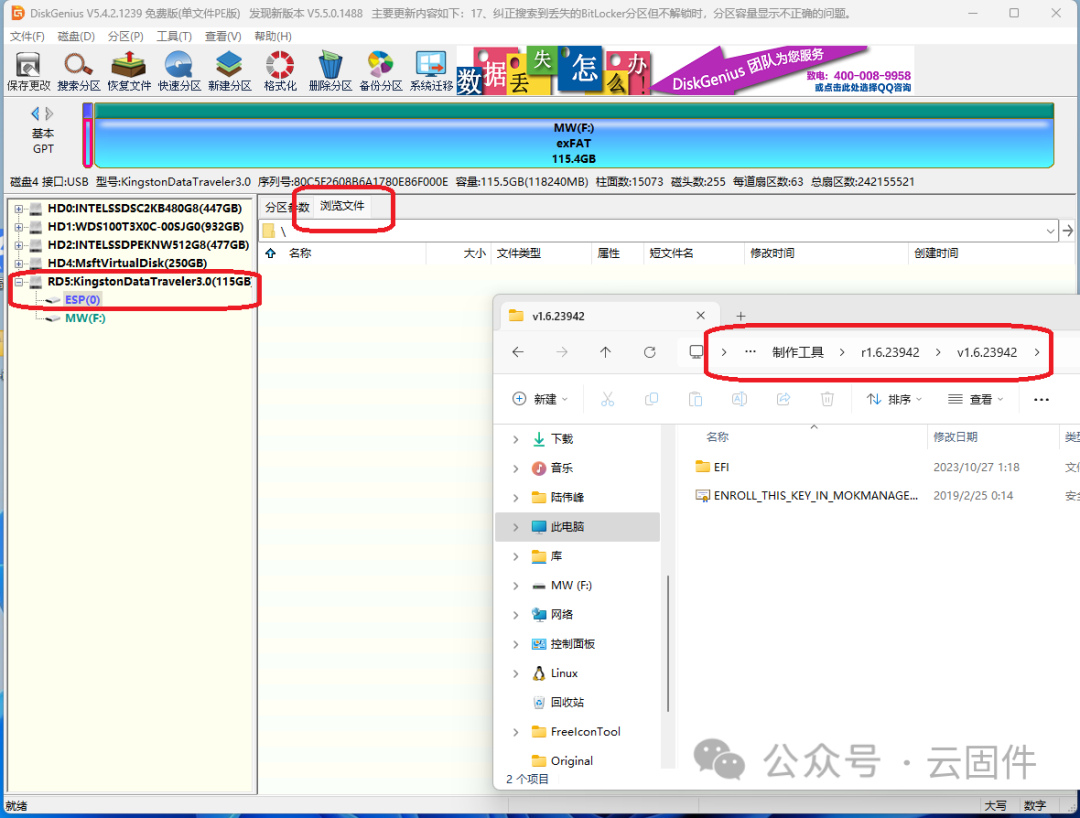Expand the HD1:WDS100T3X0C disk node
This screenshot has width=1080, height=818.
point(19,227)
